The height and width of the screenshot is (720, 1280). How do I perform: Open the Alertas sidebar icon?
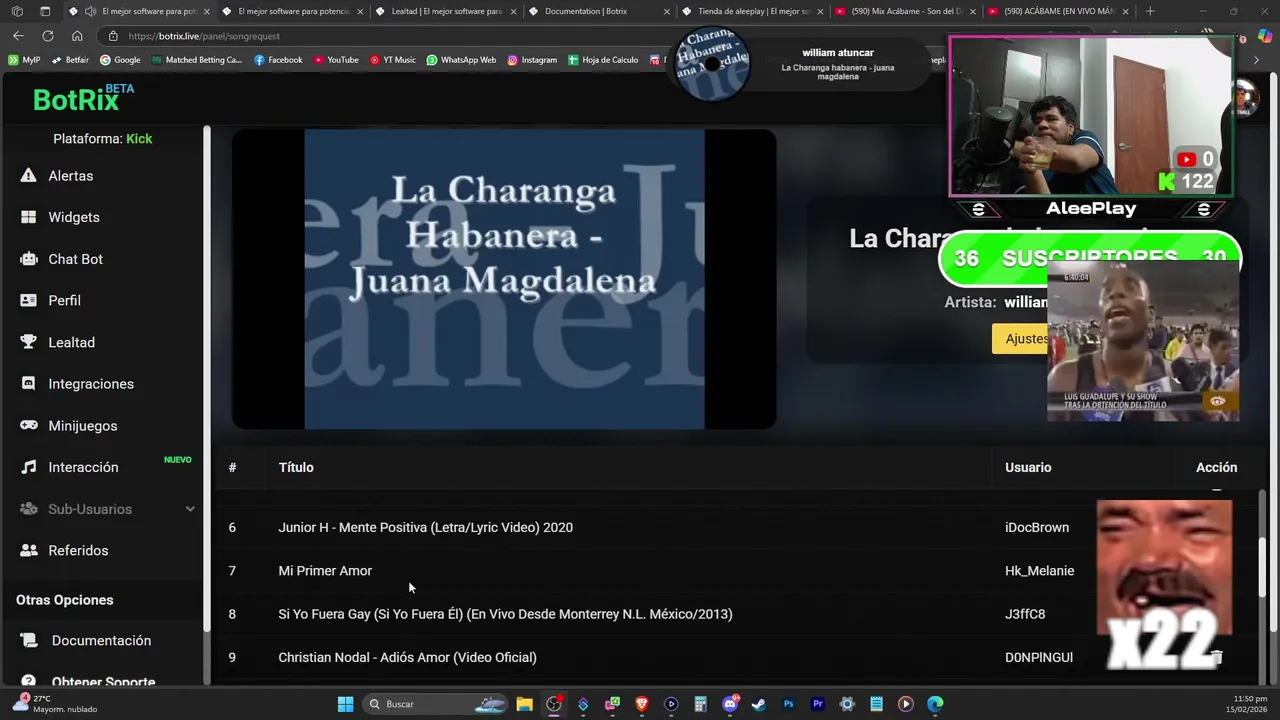(x=29, y=176)
